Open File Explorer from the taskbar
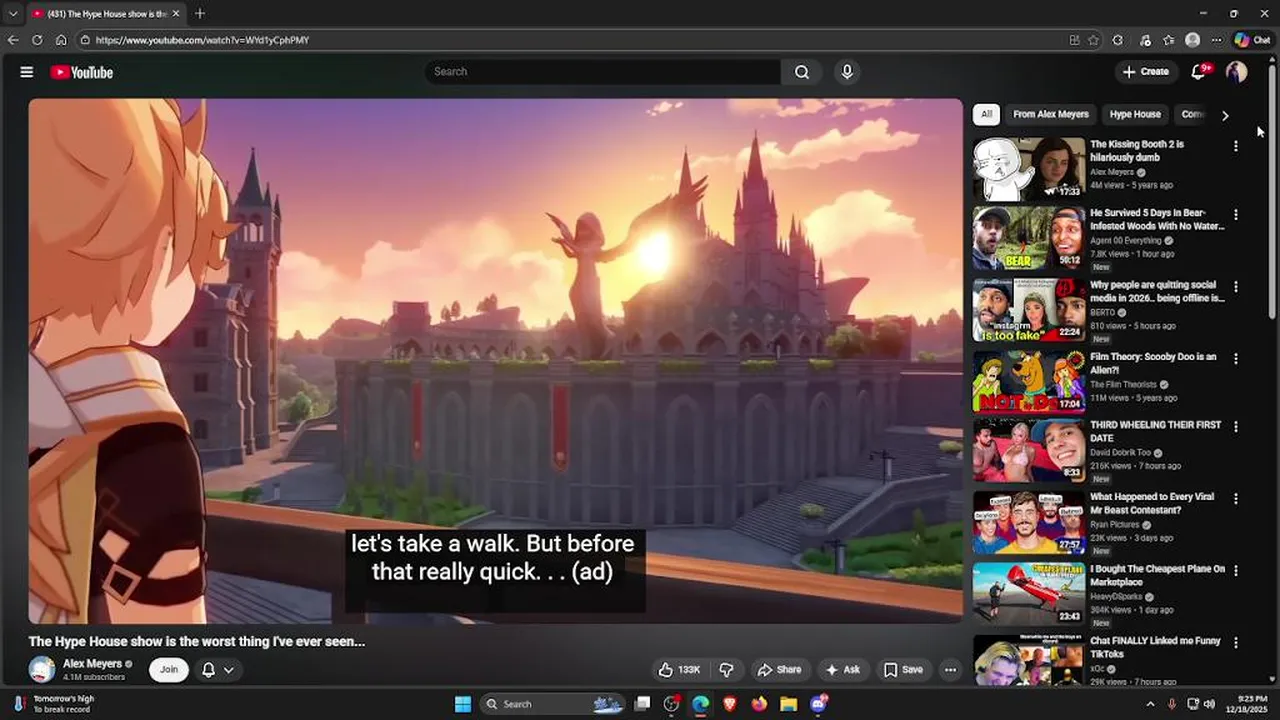The width and height of the screenshot is (1280, 720). (788, 704)
